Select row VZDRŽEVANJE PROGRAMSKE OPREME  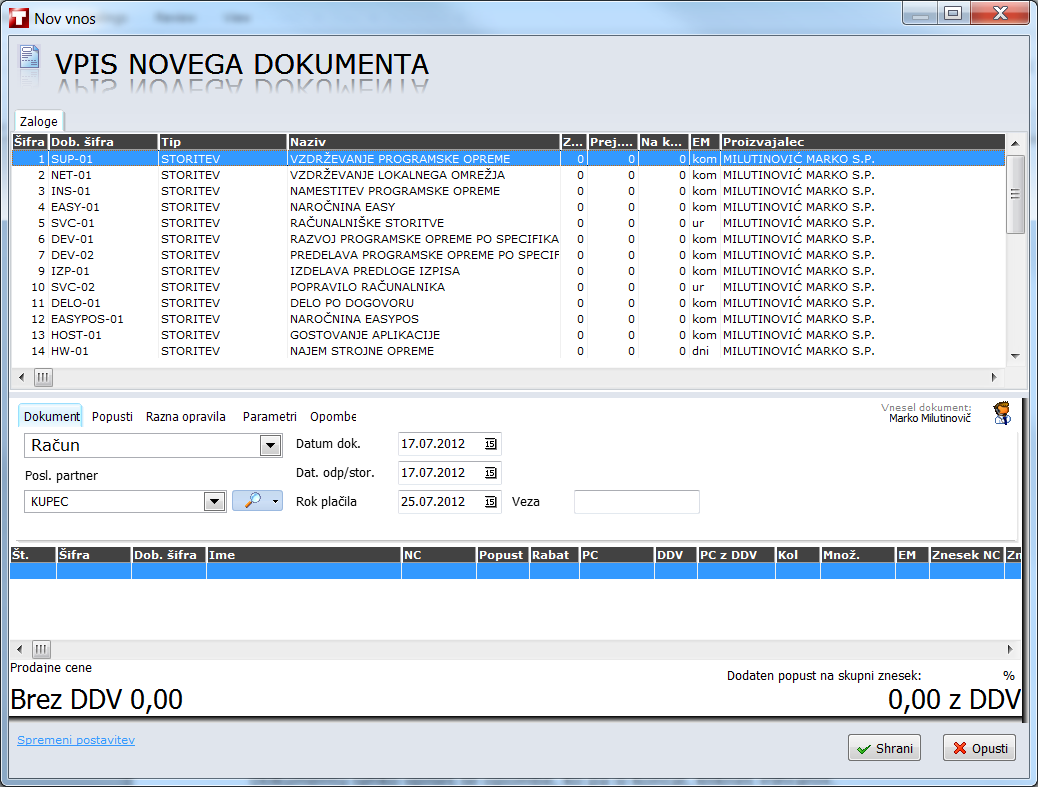click(x=508, y=159)
